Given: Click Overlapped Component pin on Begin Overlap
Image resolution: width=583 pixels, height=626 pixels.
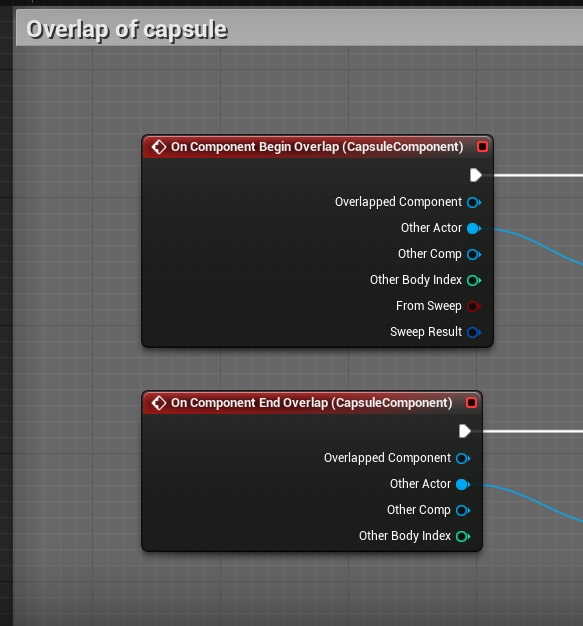Looking at the screenshot, I should click(x=474, y=202).
